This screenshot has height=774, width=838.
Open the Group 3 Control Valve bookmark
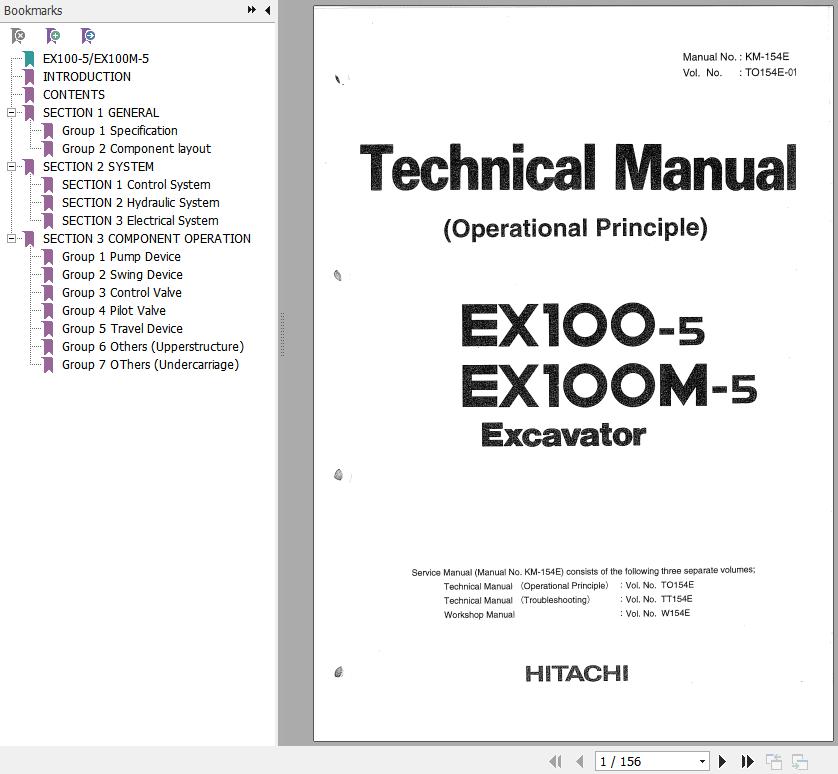122,293
